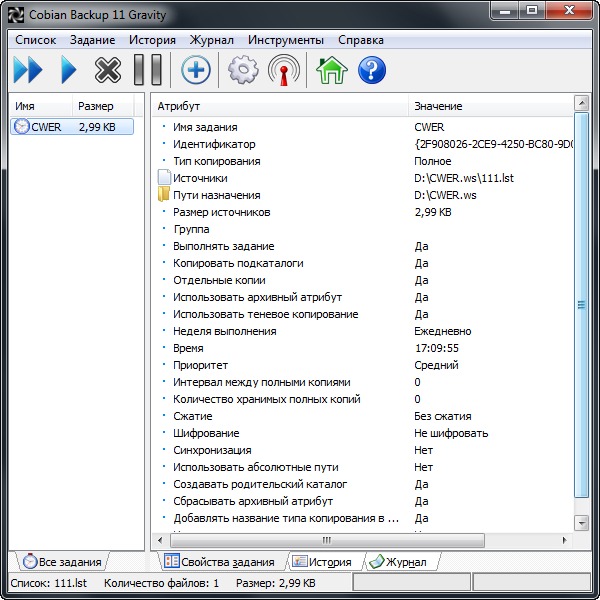Open home page with house icon
The width and height of the screenshot is (600, 600).
pos(331,70)
